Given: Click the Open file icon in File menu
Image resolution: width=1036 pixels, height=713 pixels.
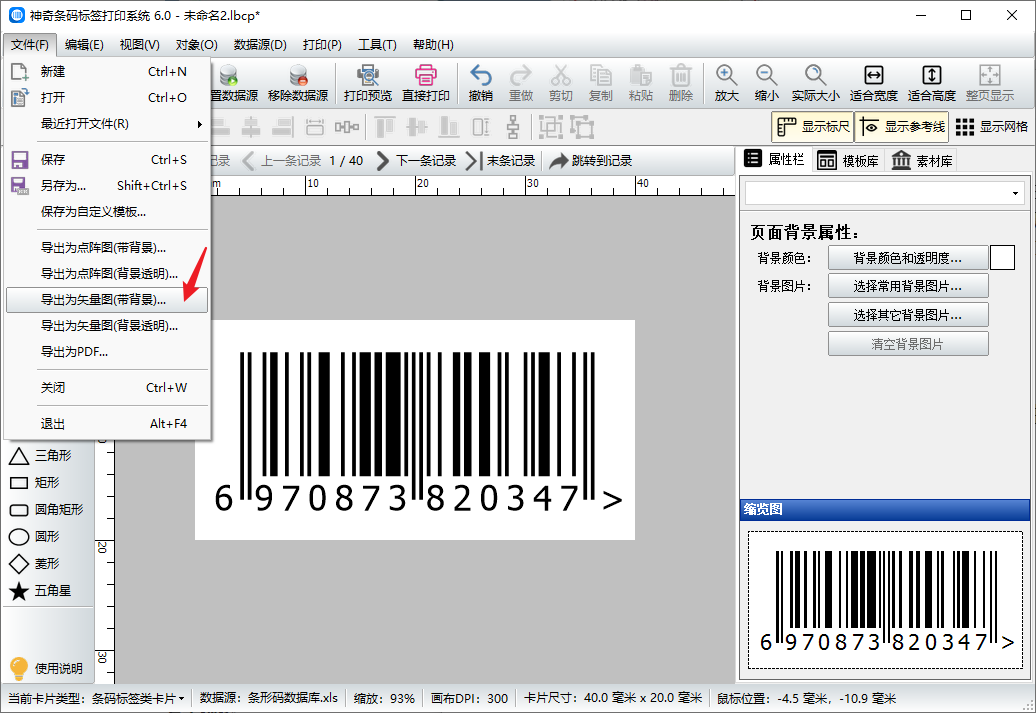Looking at the screenshot, I should click(x=19, y=97).
